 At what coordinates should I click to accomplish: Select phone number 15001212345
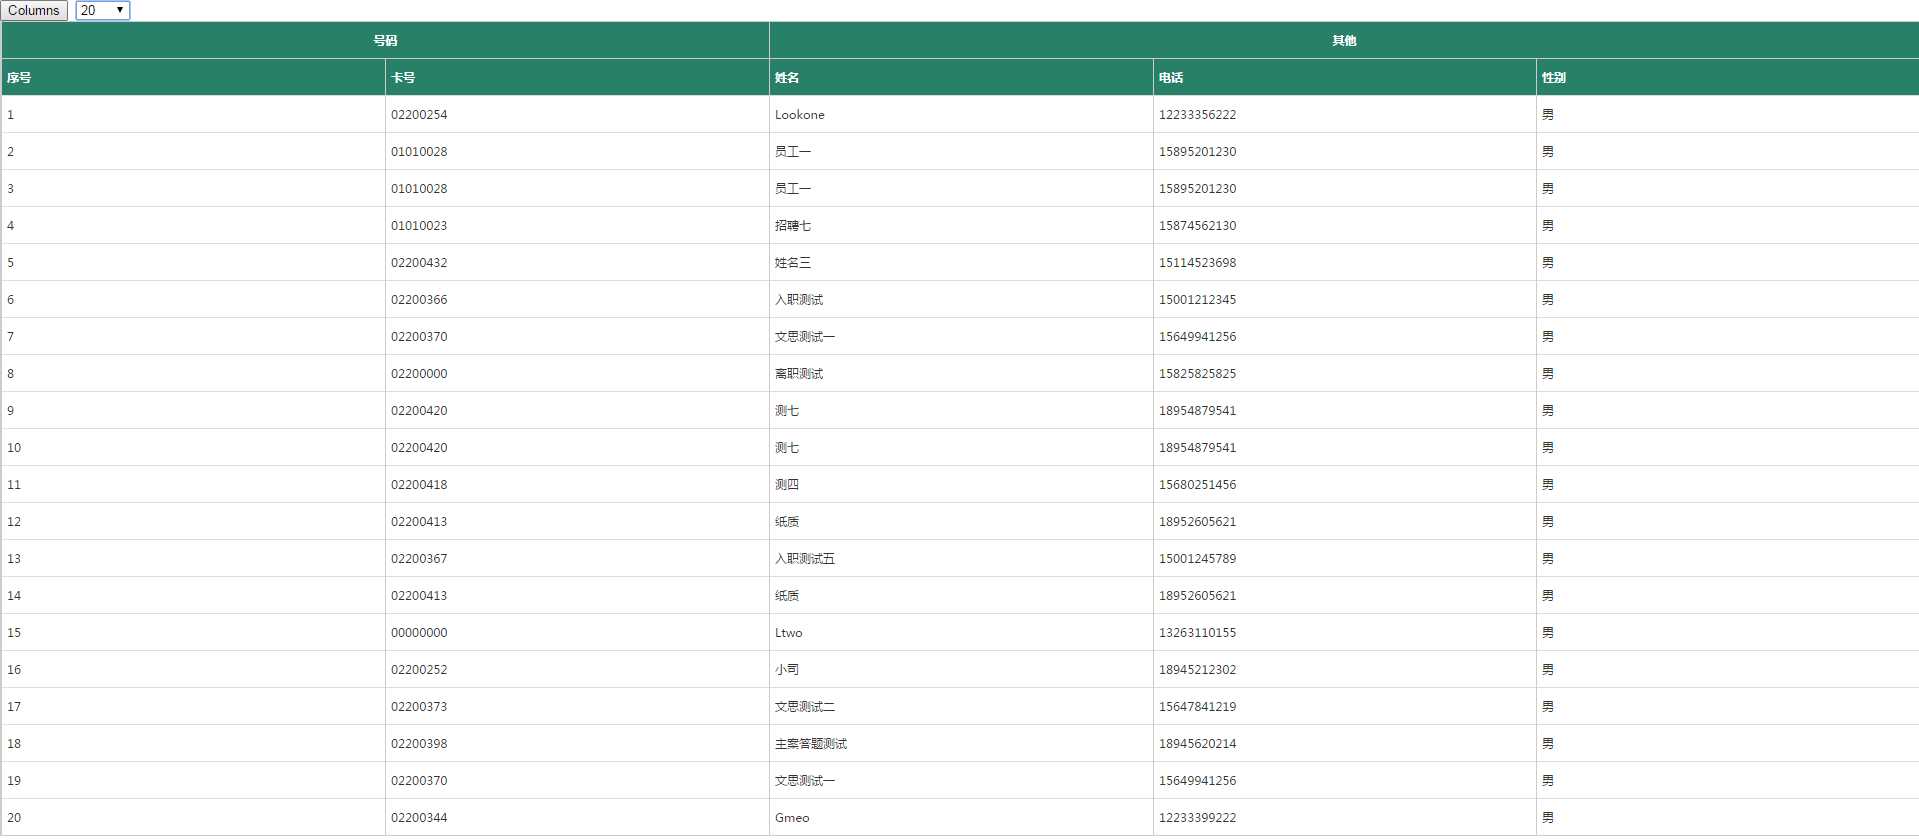click(1197, 300)
